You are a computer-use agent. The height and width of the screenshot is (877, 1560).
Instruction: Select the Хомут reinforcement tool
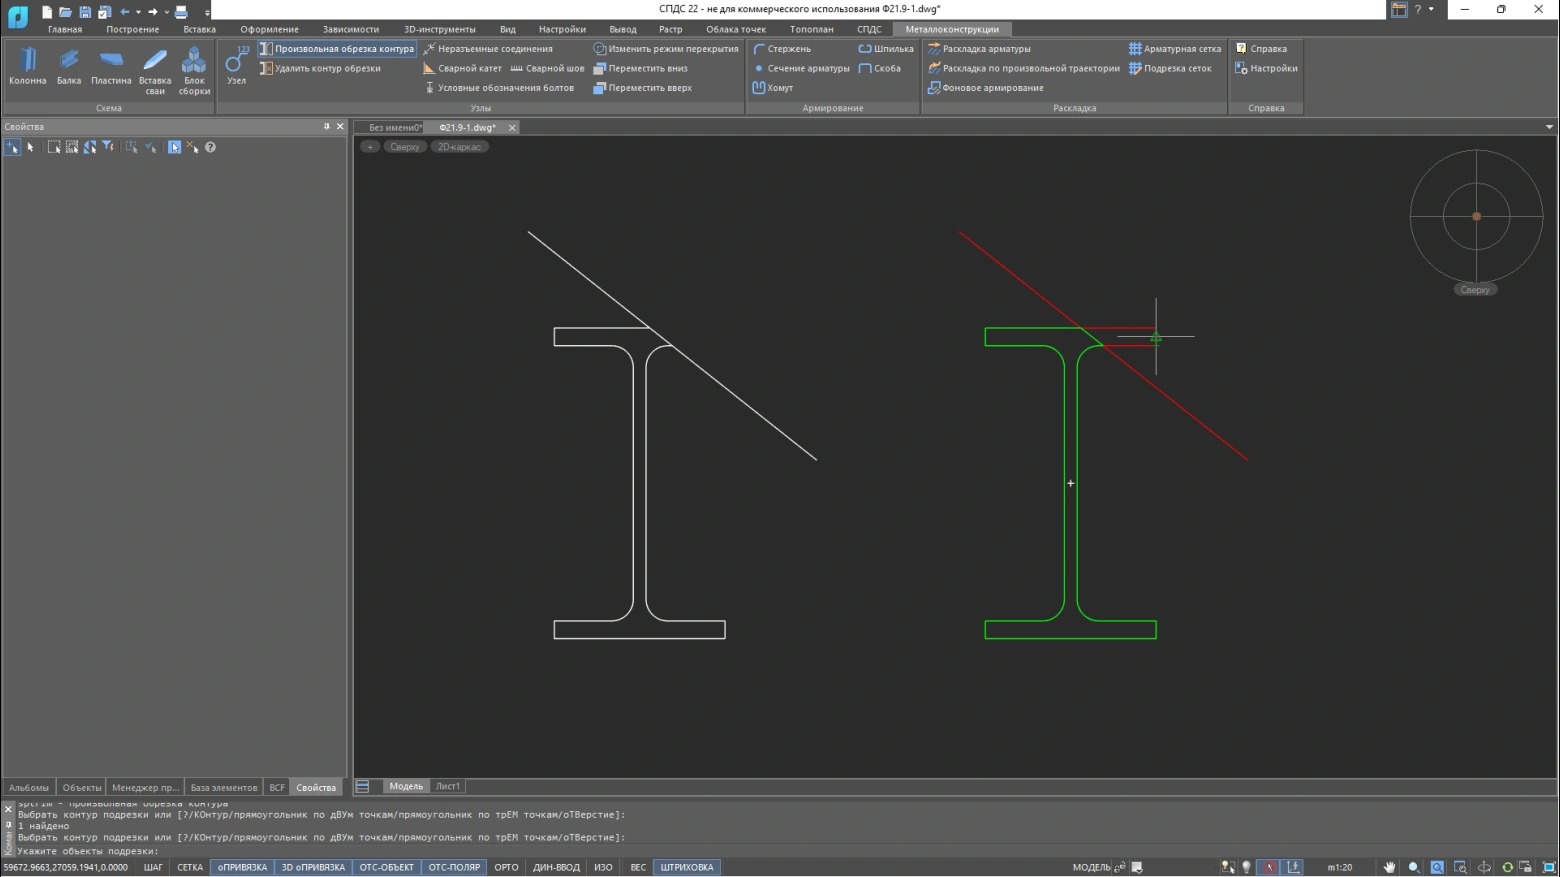773,88
